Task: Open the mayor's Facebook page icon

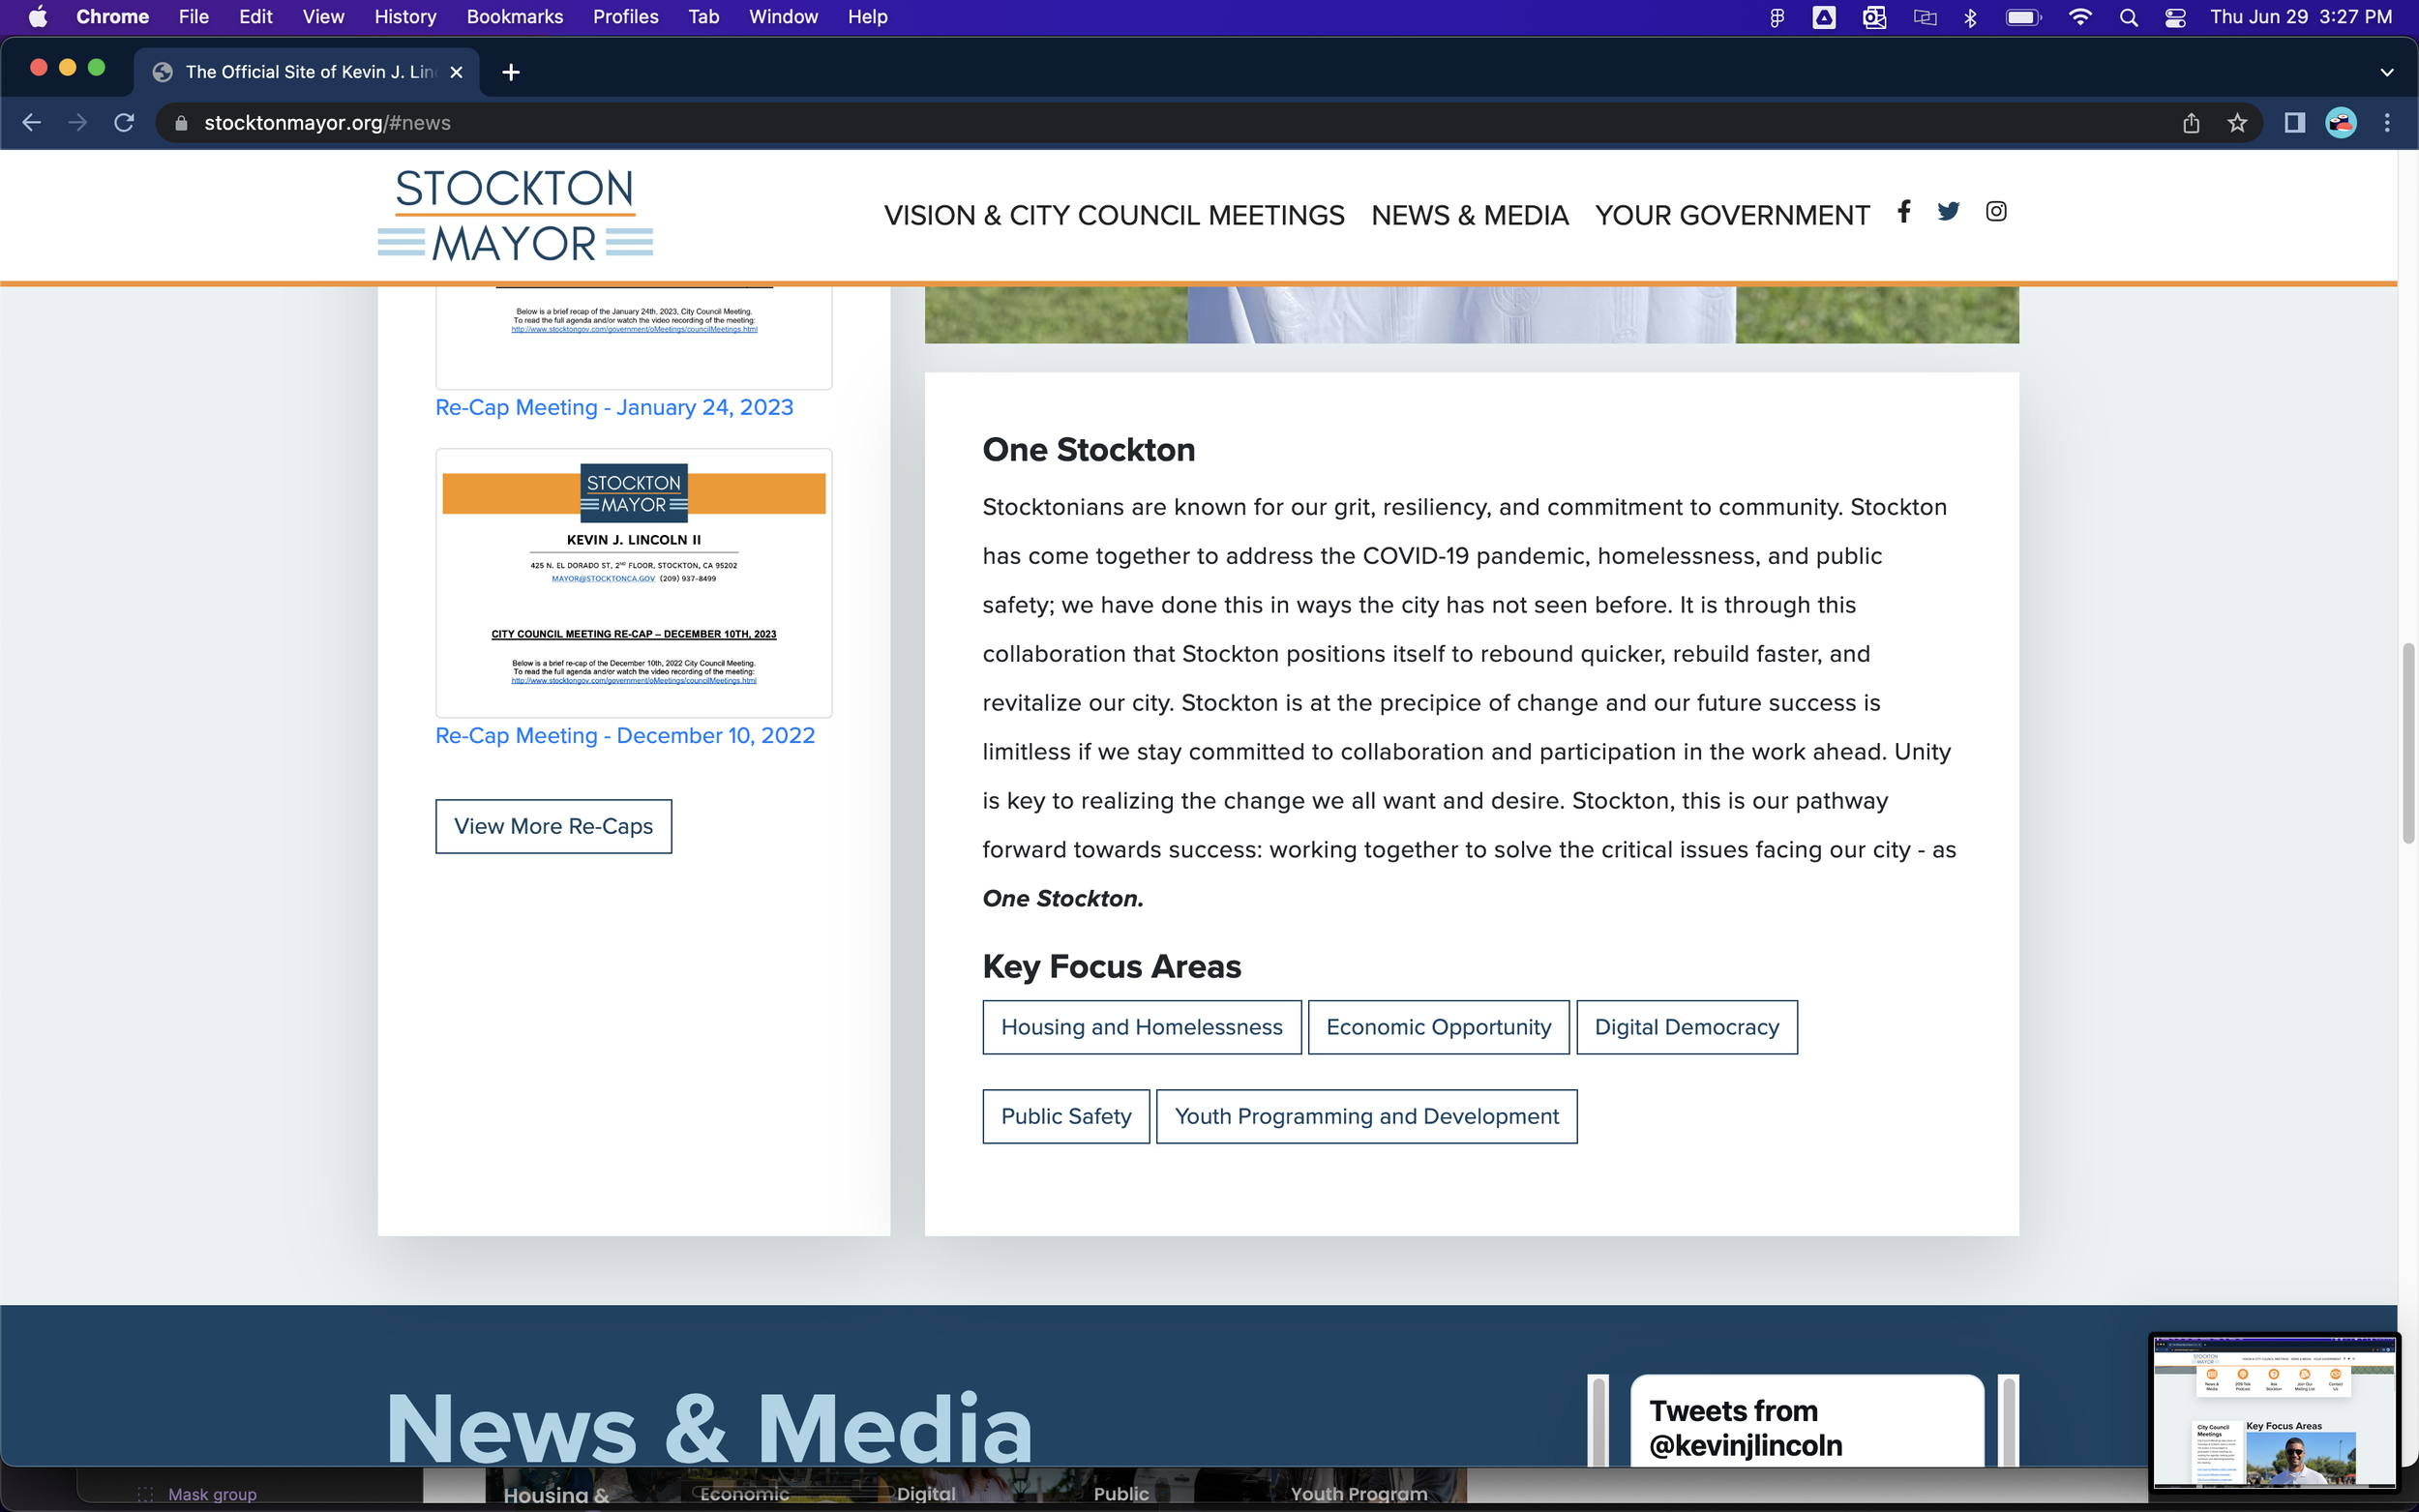Action: [1903, 211]
